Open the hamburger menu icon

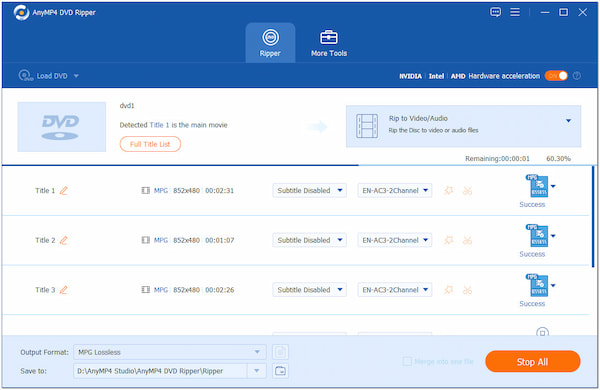(515, 12)
